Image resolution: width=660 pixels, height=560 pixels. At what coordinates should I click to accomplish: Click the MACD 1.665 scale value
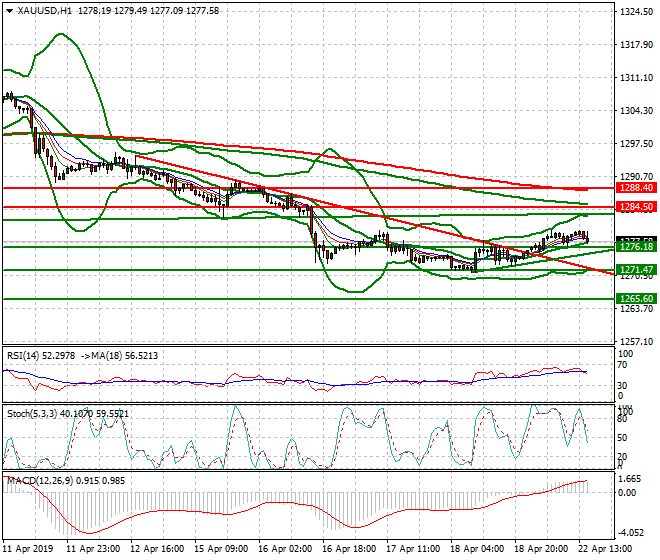click(631, 479)
